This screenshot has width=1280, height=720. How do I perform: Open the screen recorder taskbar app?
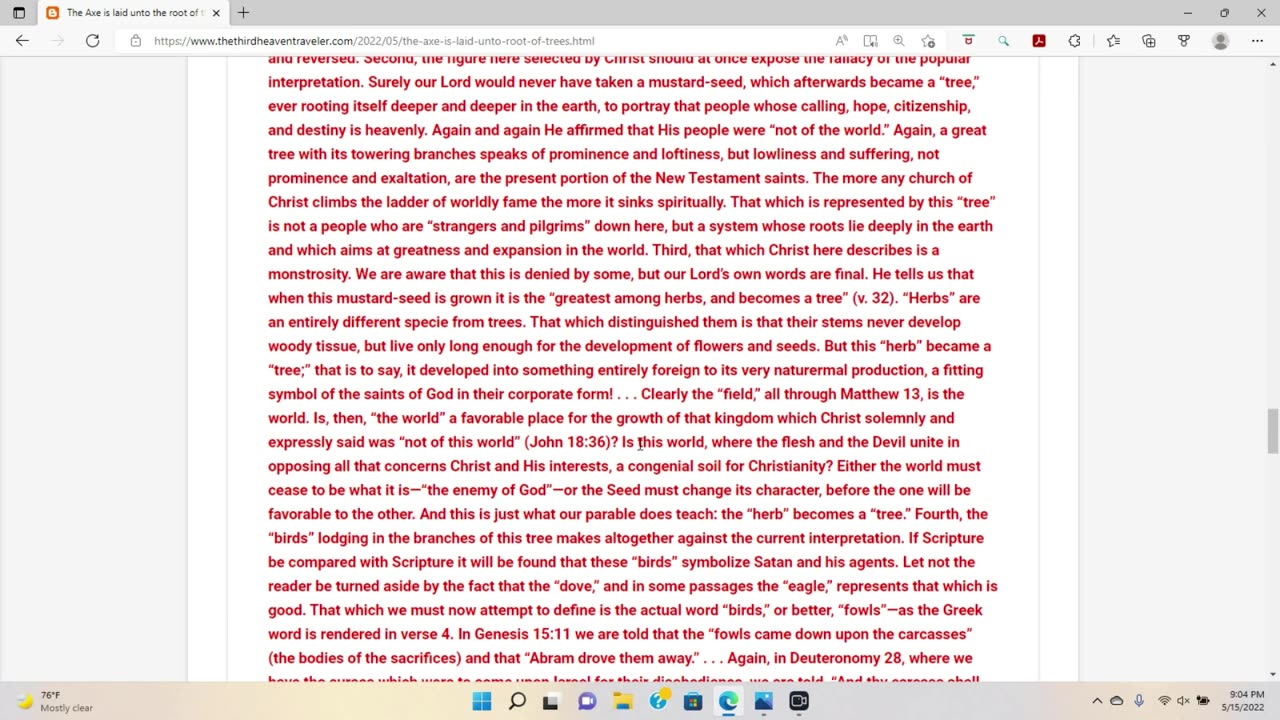pyautogui.click(x=798, y=701)
